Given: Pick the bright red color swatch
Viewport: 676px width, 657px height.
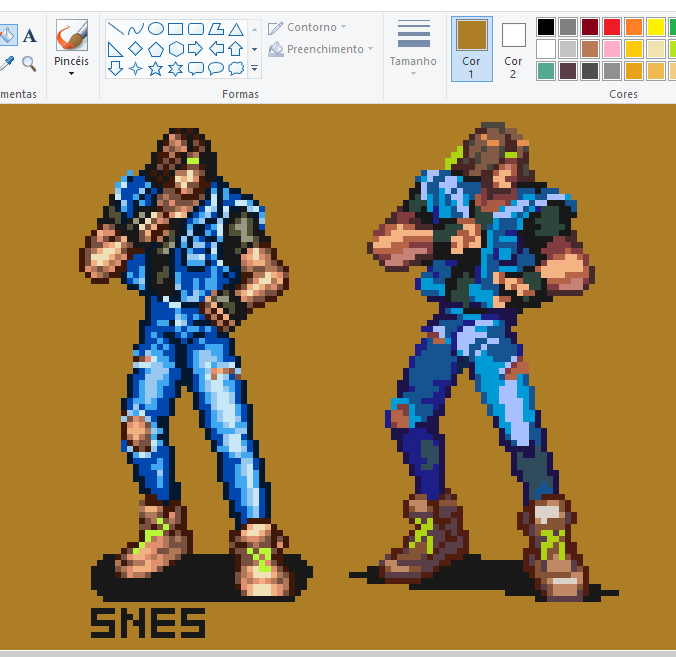Looking at the screenshot, I should point(612,27).
